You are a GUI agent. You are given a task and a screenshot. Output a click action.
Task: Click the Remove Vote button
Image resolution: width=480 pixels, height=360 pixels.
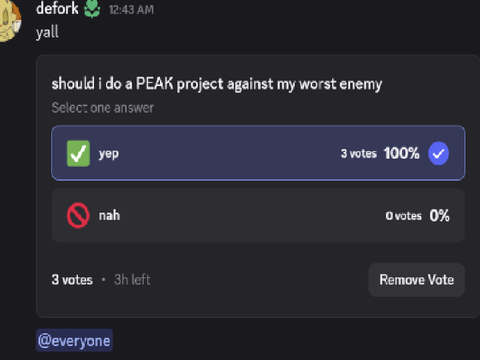[x=417, y=280]
